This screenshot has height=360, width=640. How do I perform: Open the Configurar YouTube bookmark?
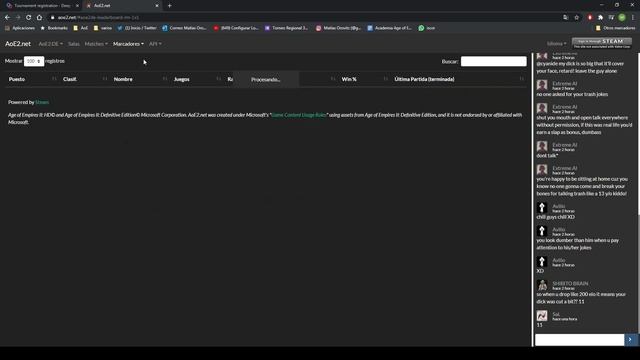pos(236,28)
